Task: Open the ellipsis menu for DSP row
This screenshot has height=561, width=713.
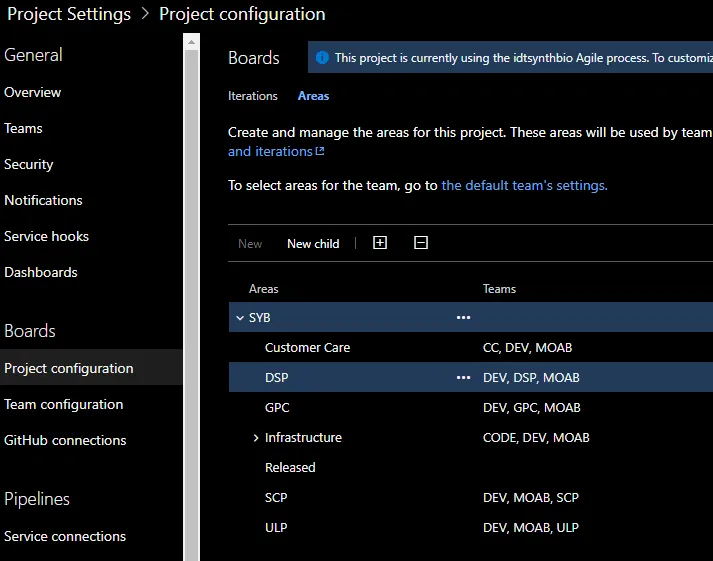Action: 463,378
